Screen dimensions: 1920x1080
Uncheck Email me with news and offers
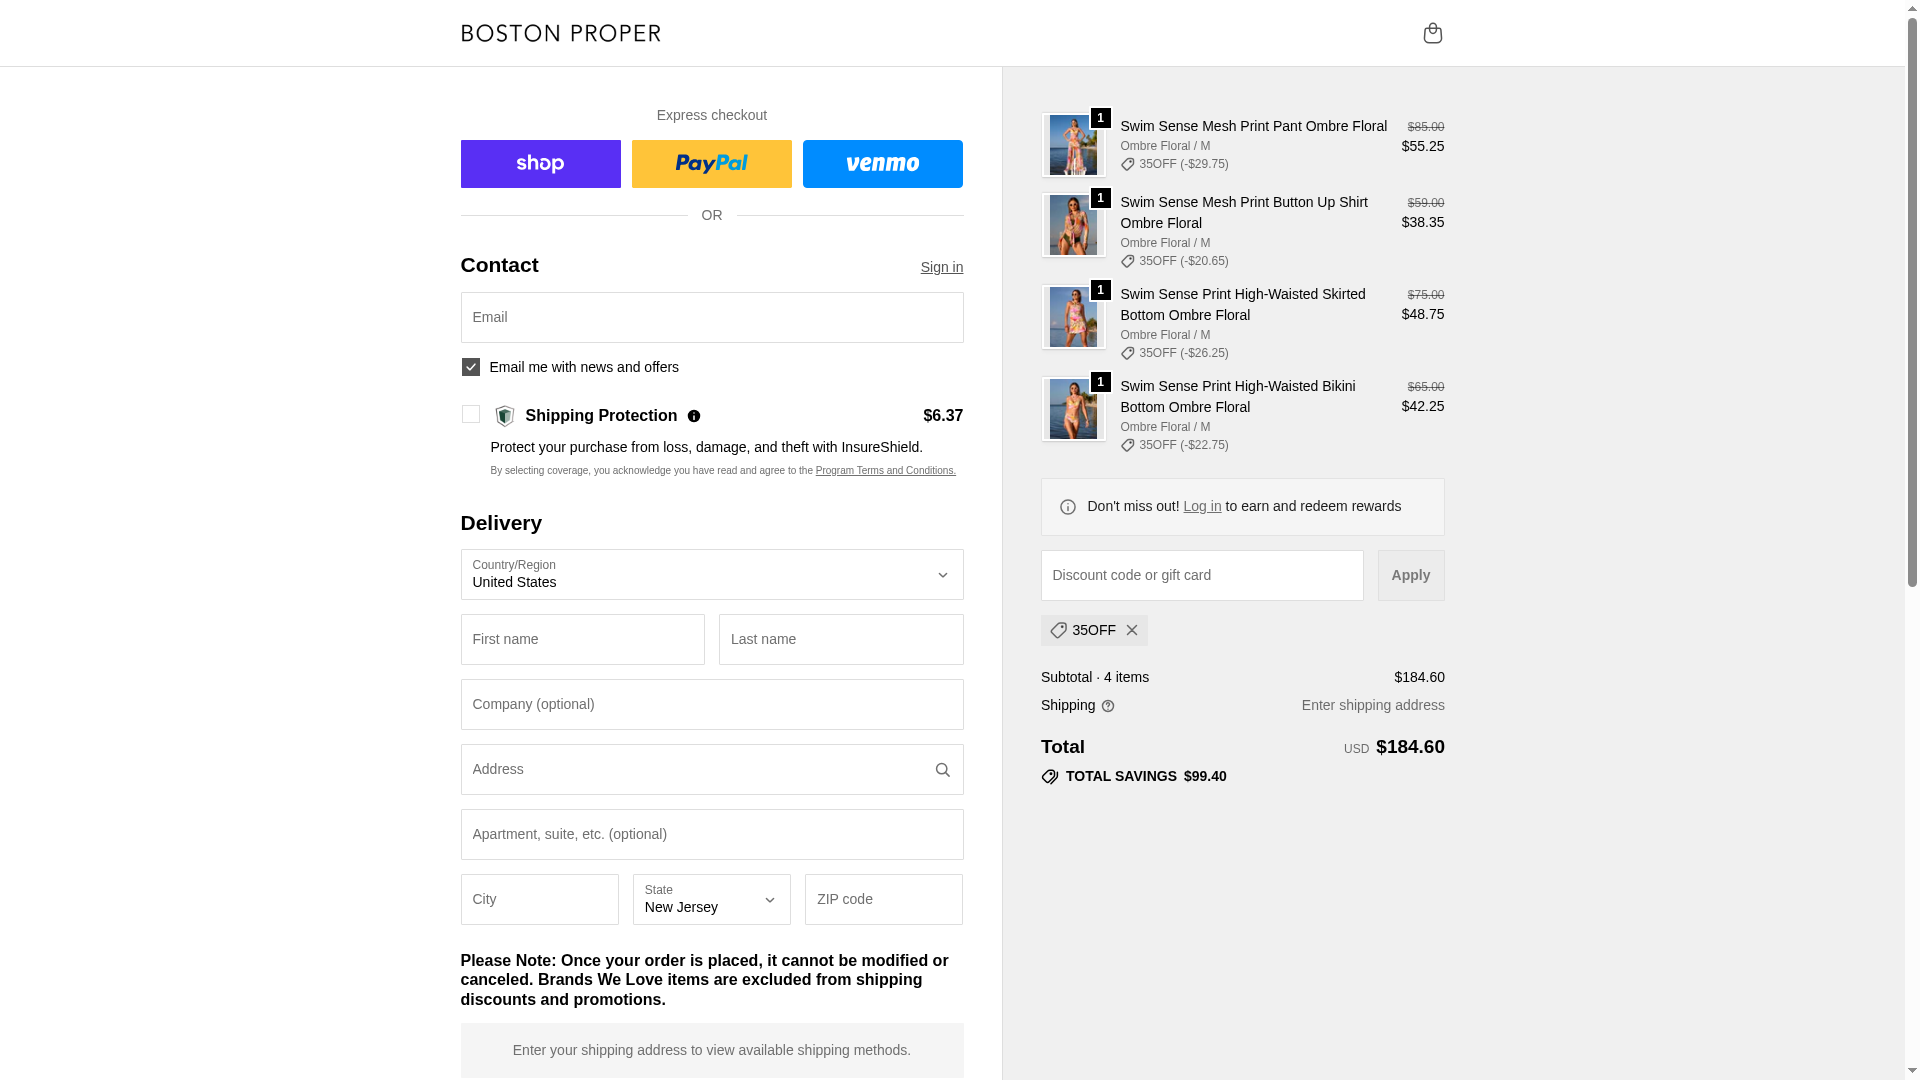(x=471, y=367)
